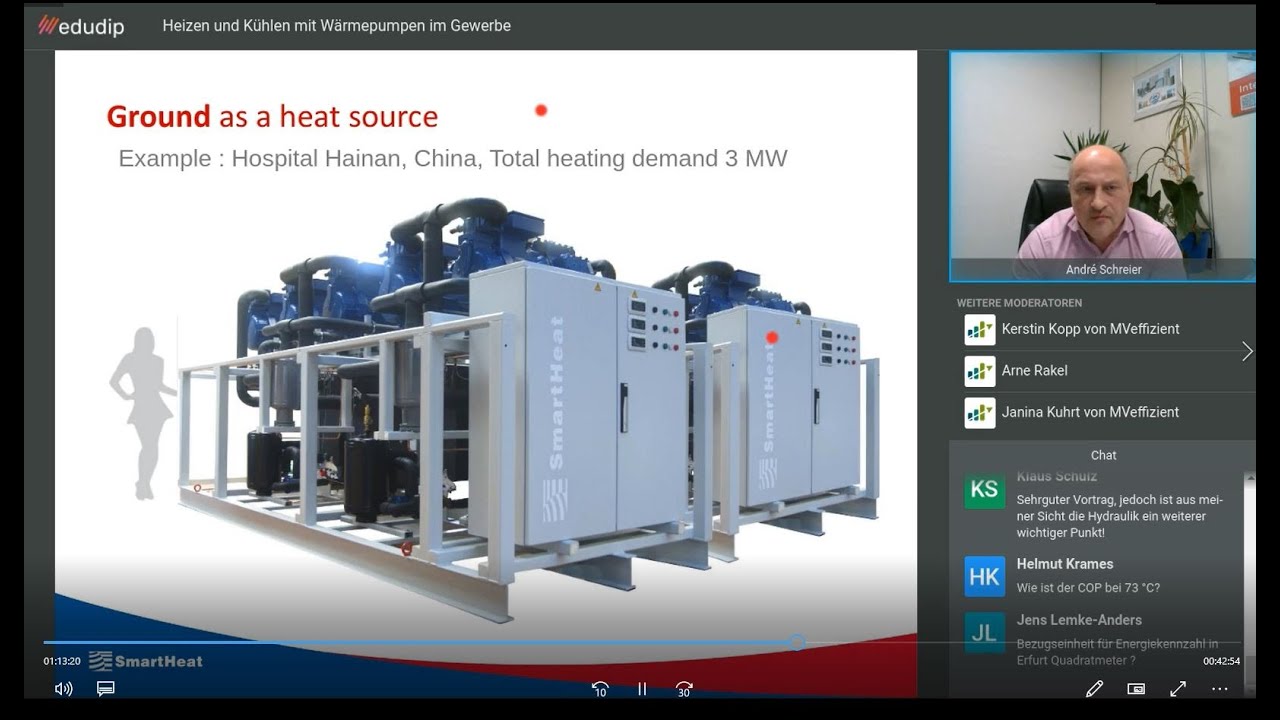This screenshot has width=1280, height=720.
Task: Click the remaining time 00:42:54
Action: pos(1221,661)
